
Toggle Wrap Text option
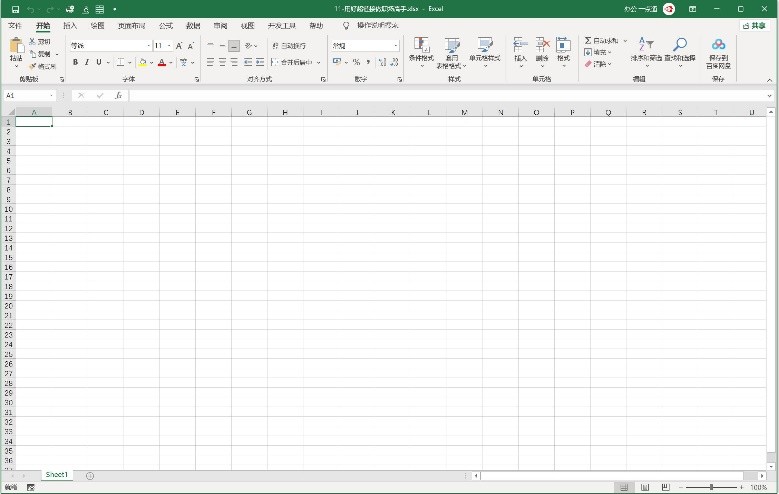[288, 46]
